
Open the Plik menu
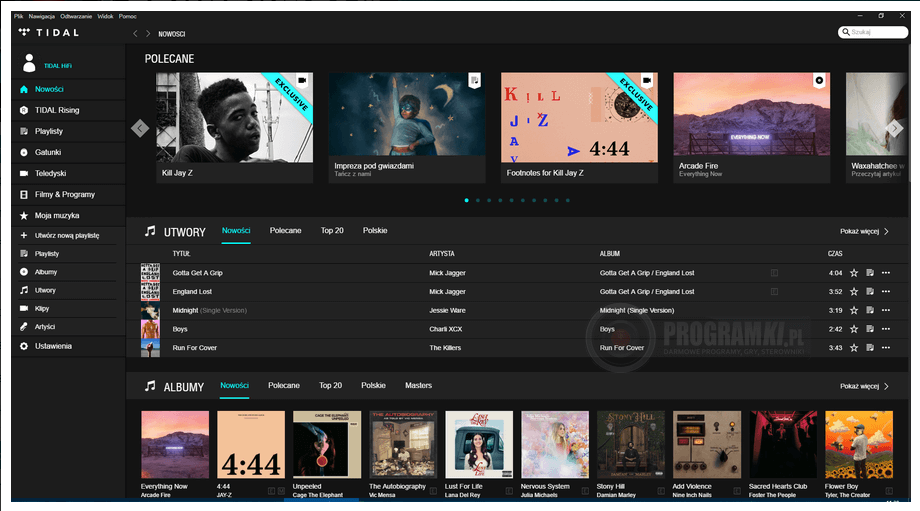click(x=19, y=16)
